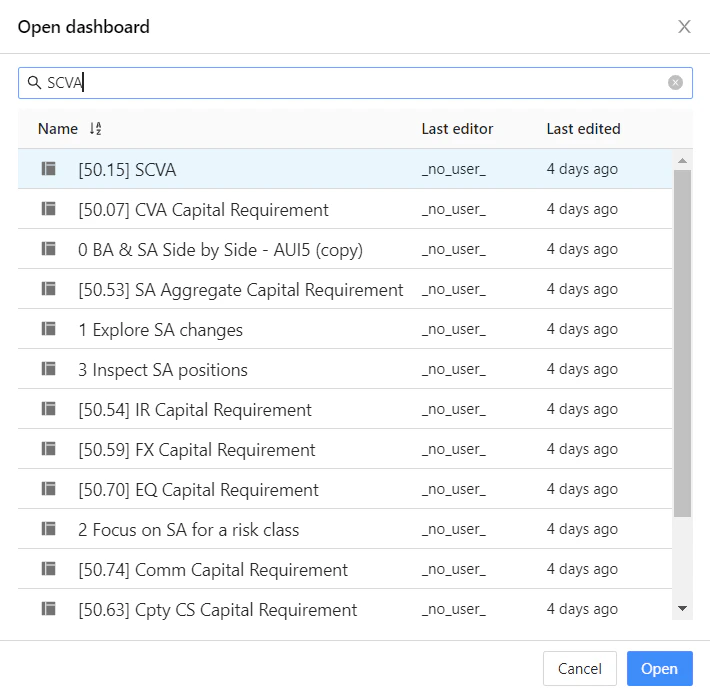Click '4 days ago' in the [50.74] Comm Capital Requirement row
The image size is (710, 691).
pyautogui.click(x=582, y=569)
